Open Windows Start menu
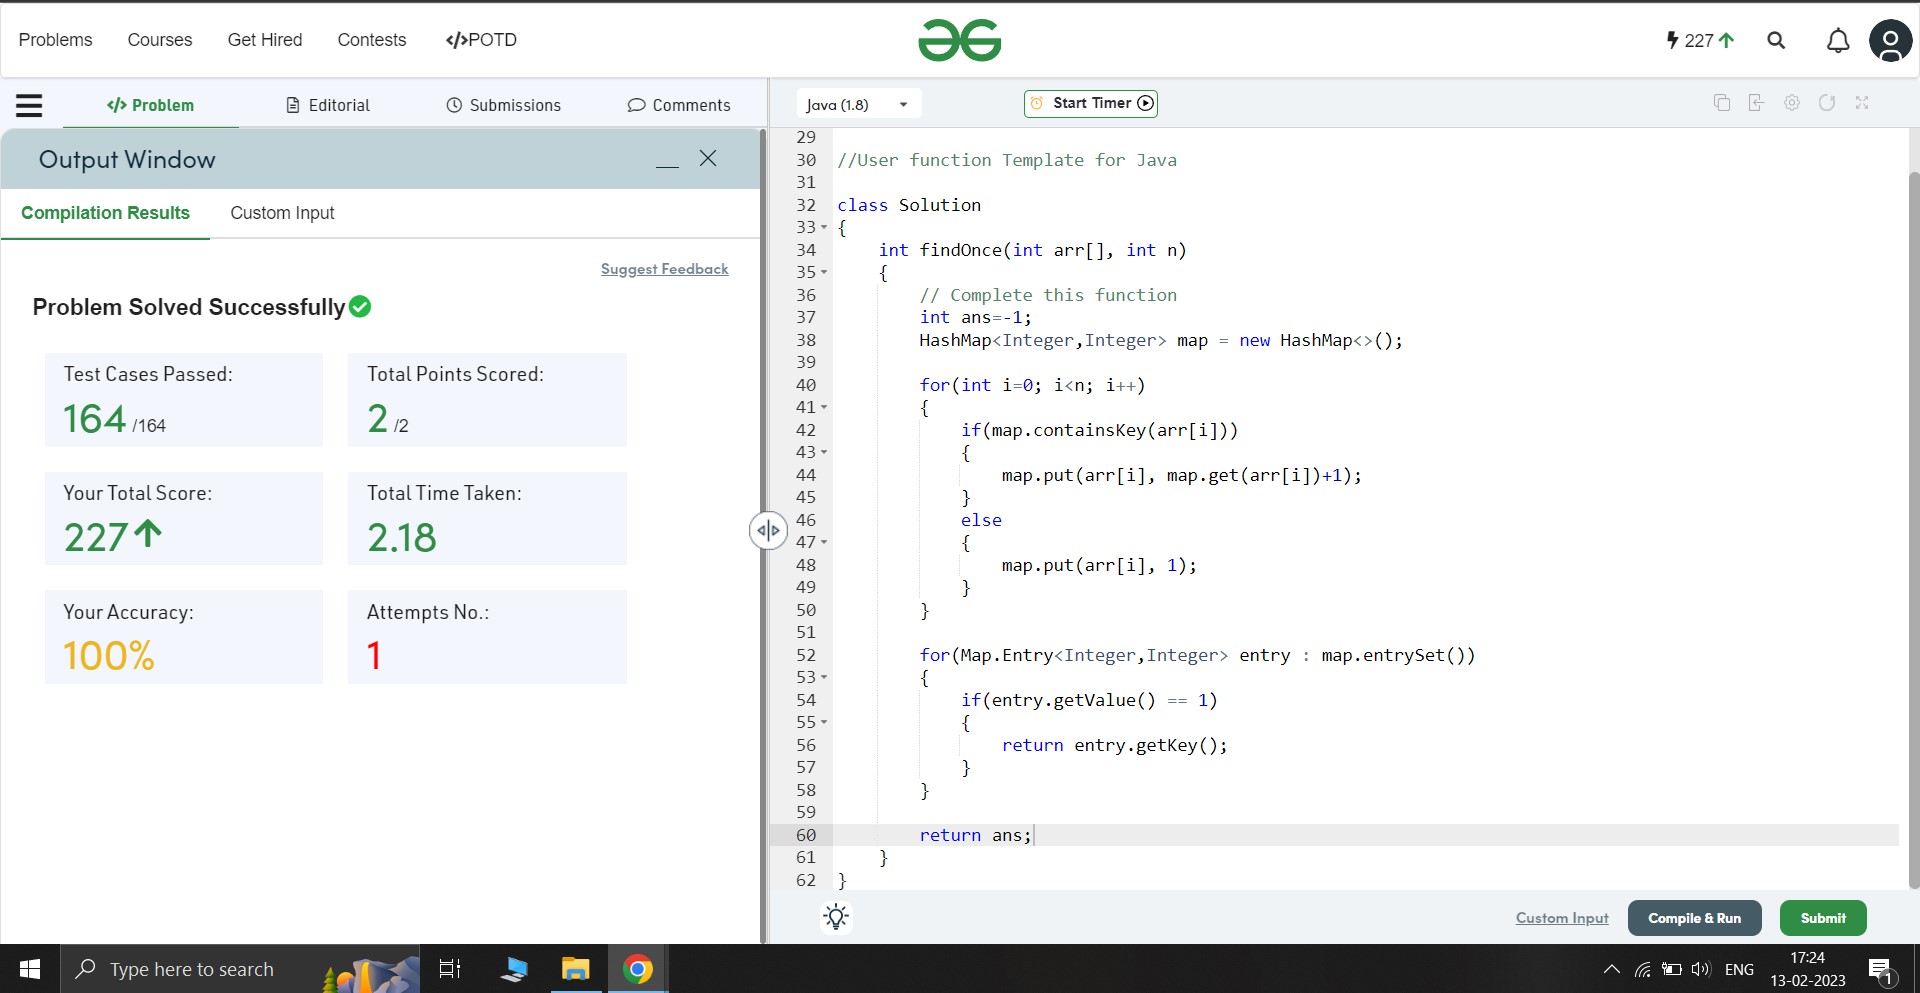Image resolution: width=1920 pixels, height=993 pixels. tap(30, 969)
